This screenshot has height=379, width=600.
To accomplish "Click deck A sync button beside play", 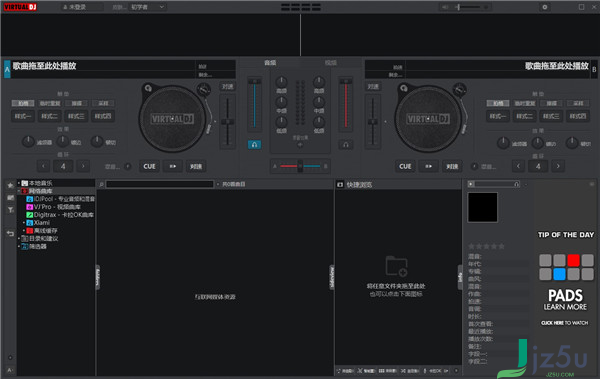I will click(196, 166).
